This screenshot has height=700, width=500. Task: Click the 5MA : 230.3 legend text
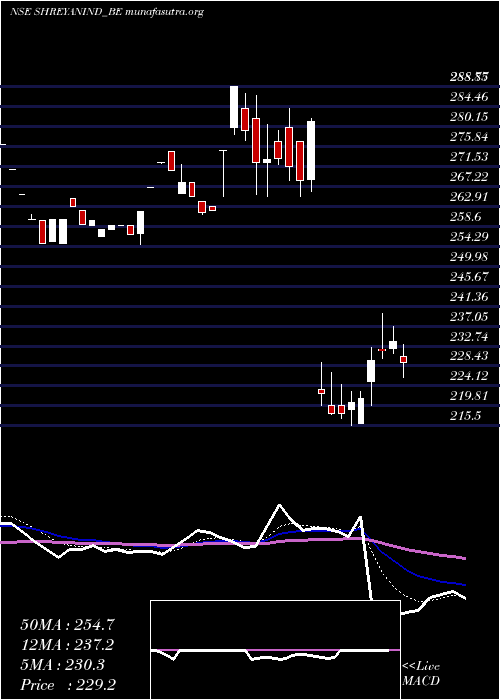[63, 665]
